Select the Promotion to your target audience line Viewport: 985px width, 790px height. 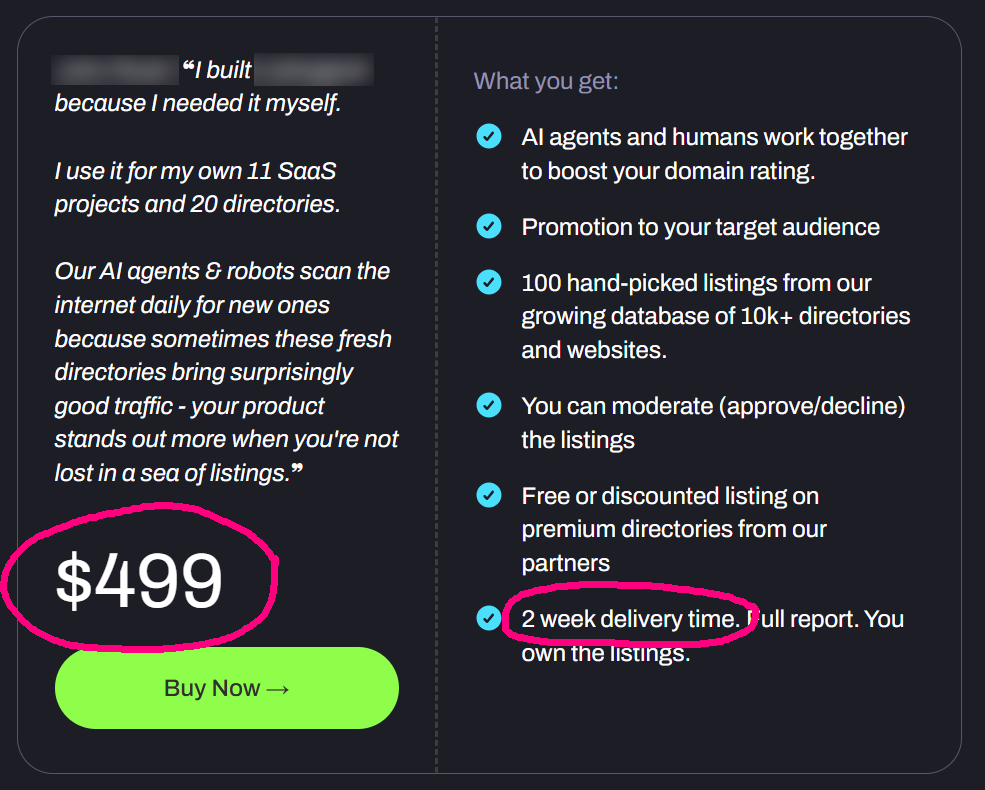coord(700,226)
